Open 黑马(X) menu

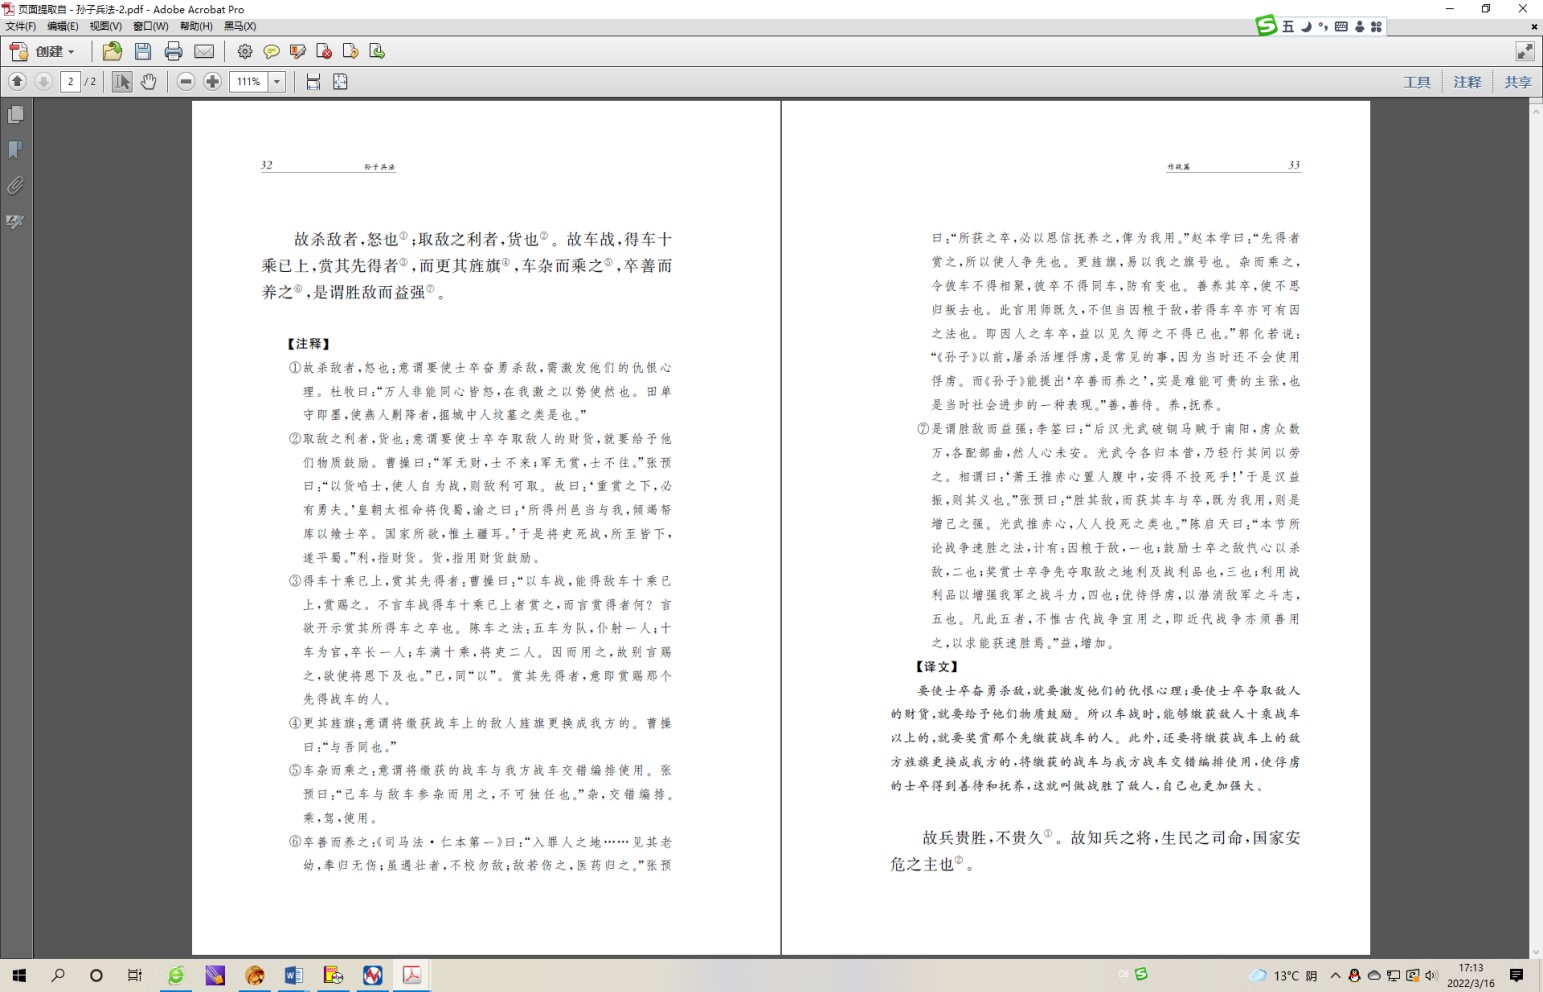tap(240, 26)
